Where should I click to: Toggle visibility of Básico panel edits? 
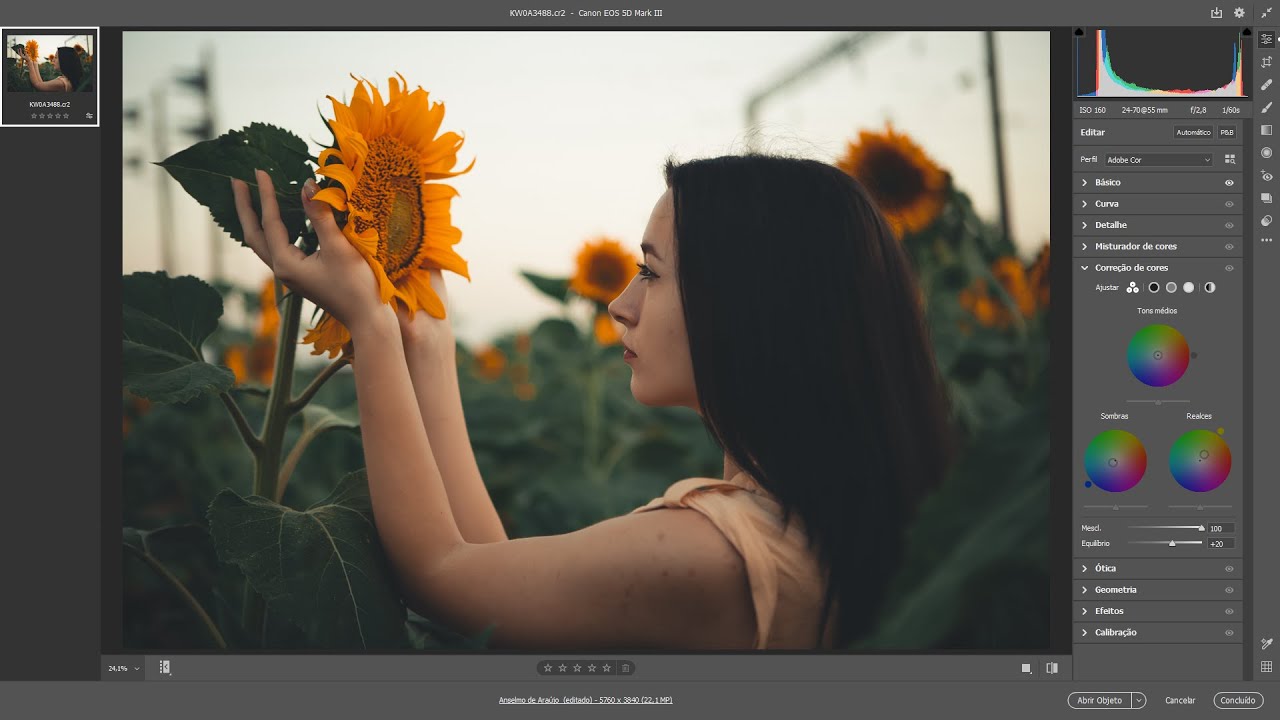point(1229,183)
